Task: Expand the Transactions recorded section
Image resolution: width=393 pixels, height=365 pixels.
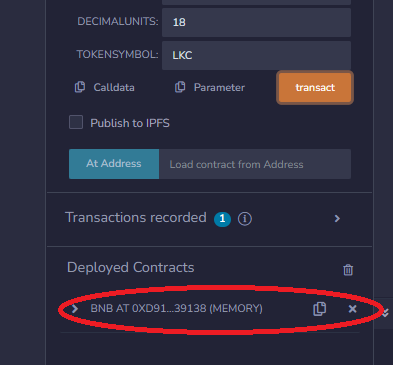Action: point(337,218)
